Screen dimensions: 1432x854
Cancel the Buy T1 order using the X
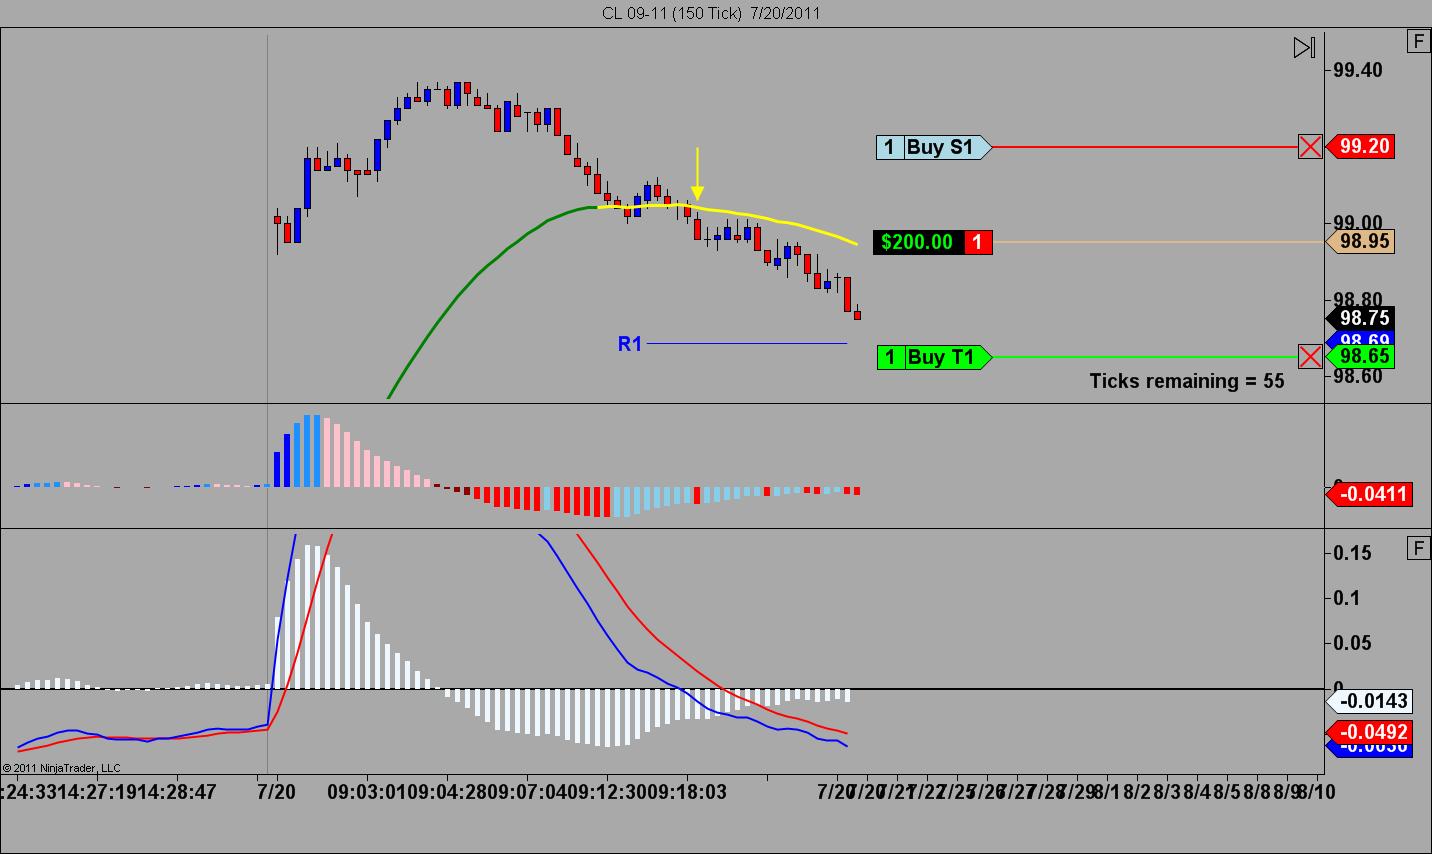tap(1310, 357)
